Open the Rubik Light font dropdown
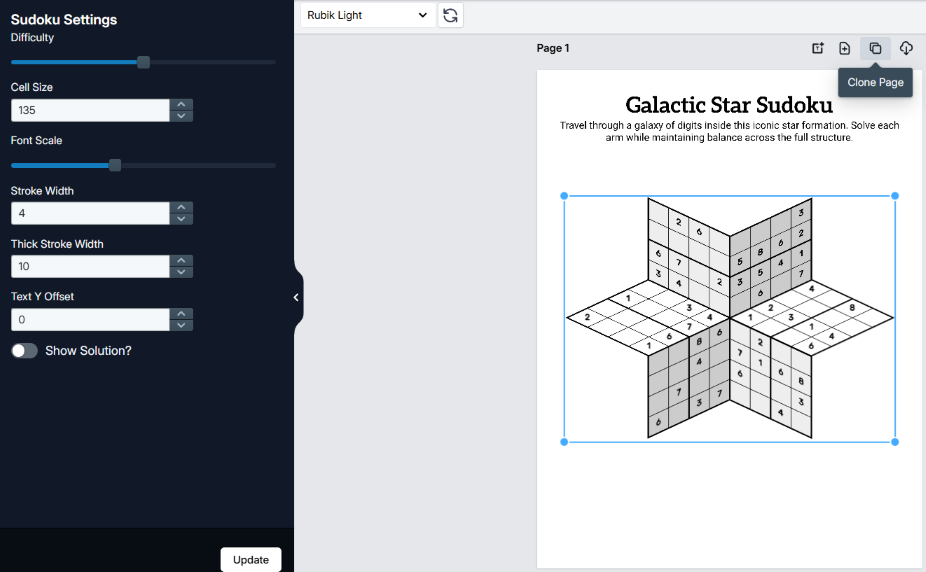This screenshot has height=572, width=926. pyautogui.click(x=367, y=15)
